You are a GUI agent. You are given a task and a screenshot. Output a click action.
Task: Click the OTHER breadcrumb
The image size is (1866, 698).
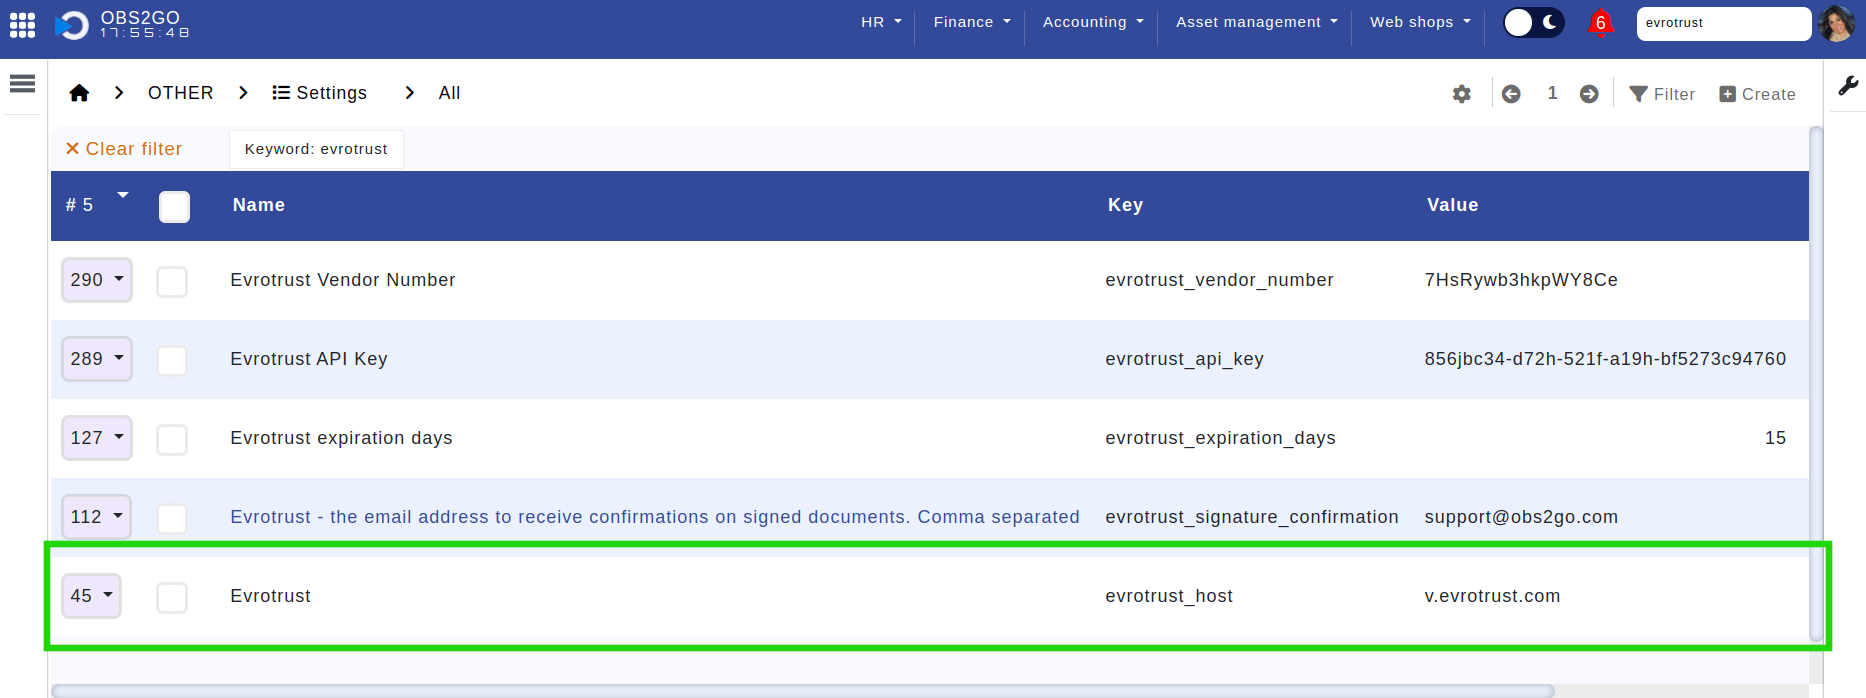coord(181,93)
